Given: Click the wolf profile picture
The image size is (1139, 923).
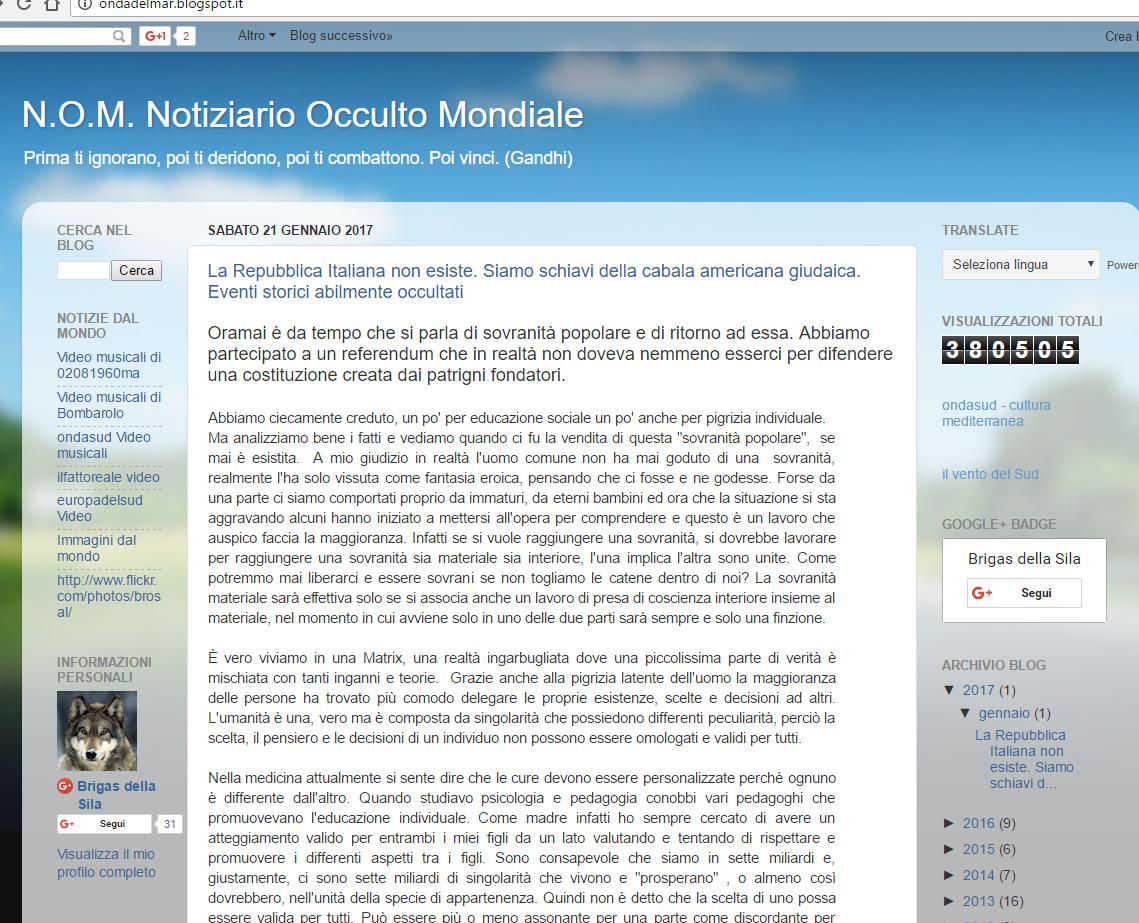Looking at the screenshot, I should (x=97, y=731).
